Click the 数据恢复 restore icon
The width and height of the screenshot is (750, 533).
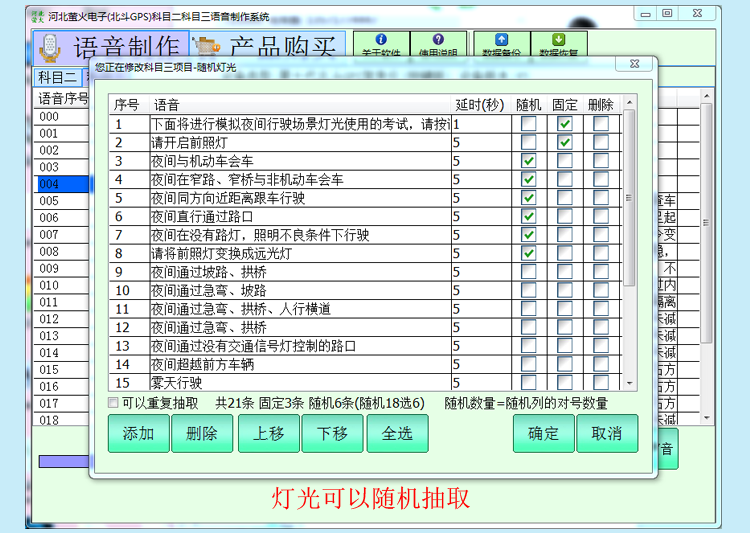[x=560, y=40]
